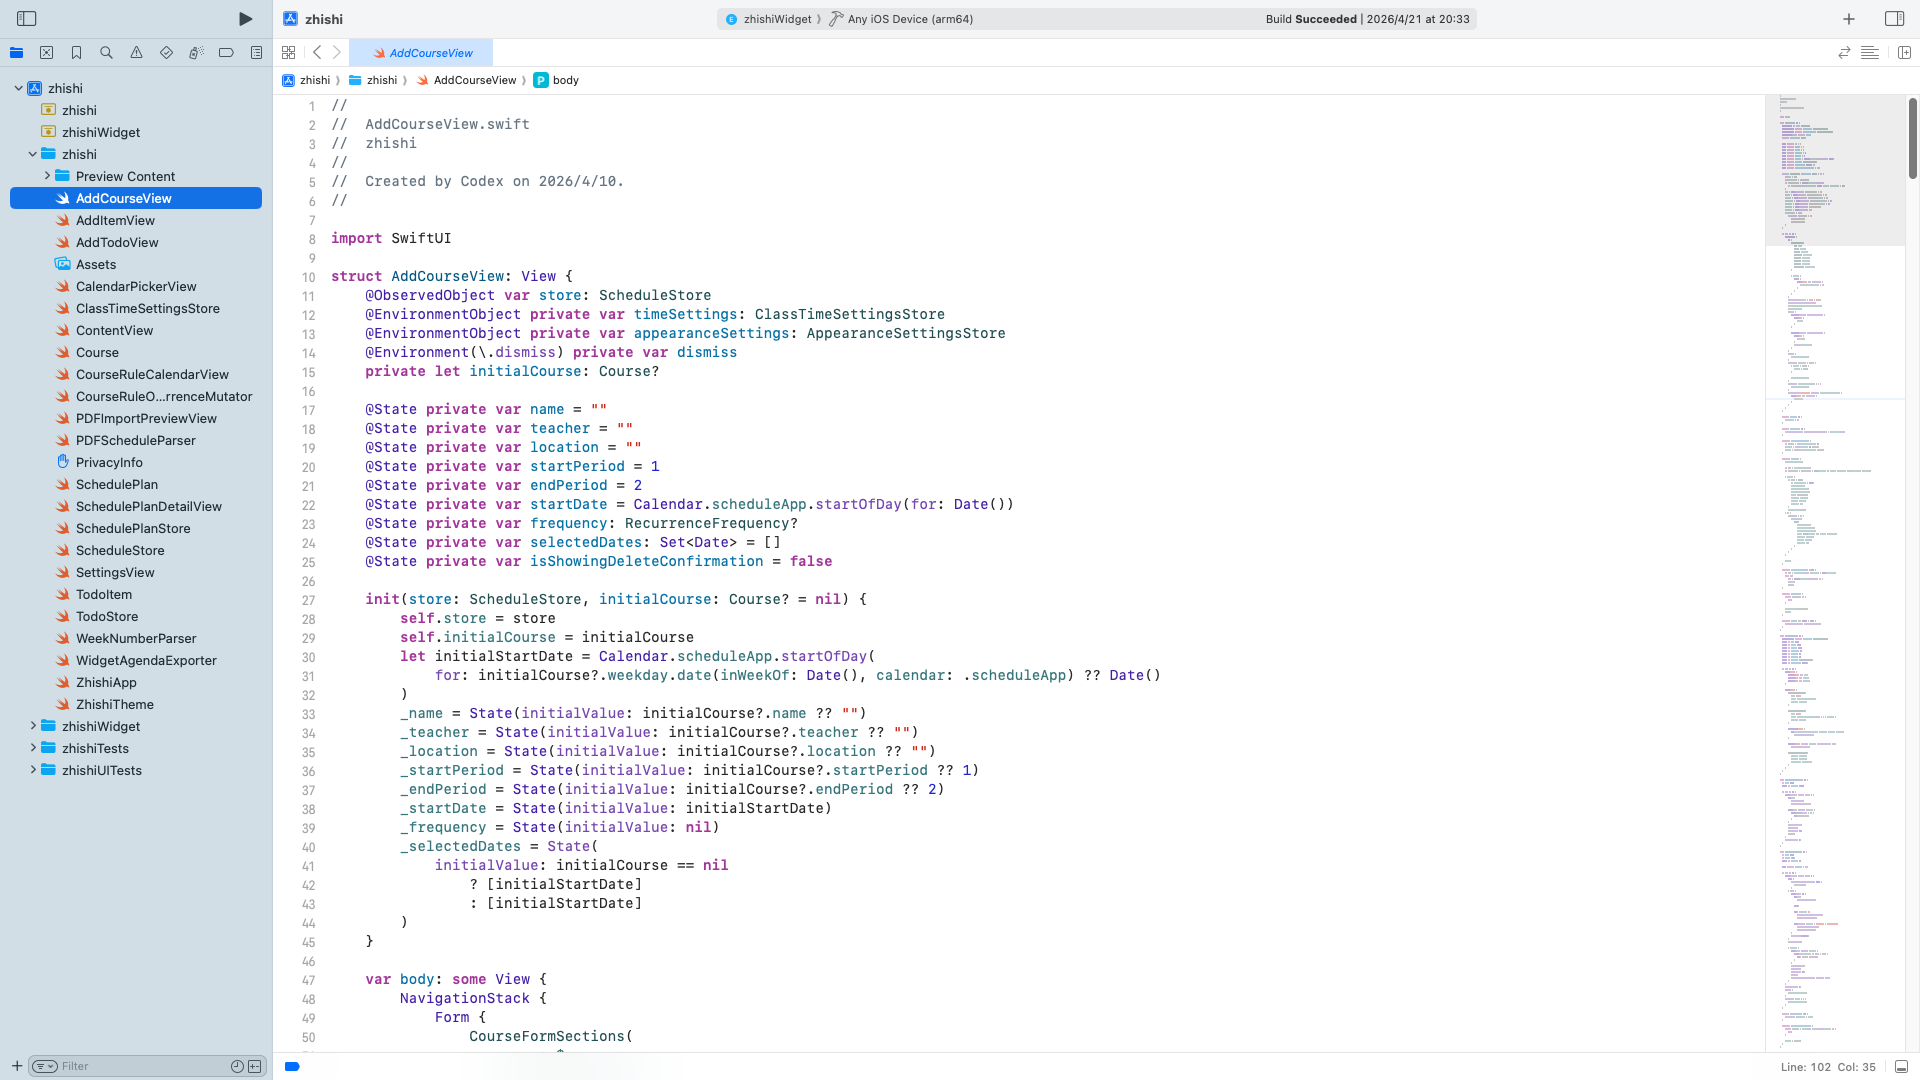Expand the zhishiTests folder
1920x1080 pixels.
(x=32, y=748)
